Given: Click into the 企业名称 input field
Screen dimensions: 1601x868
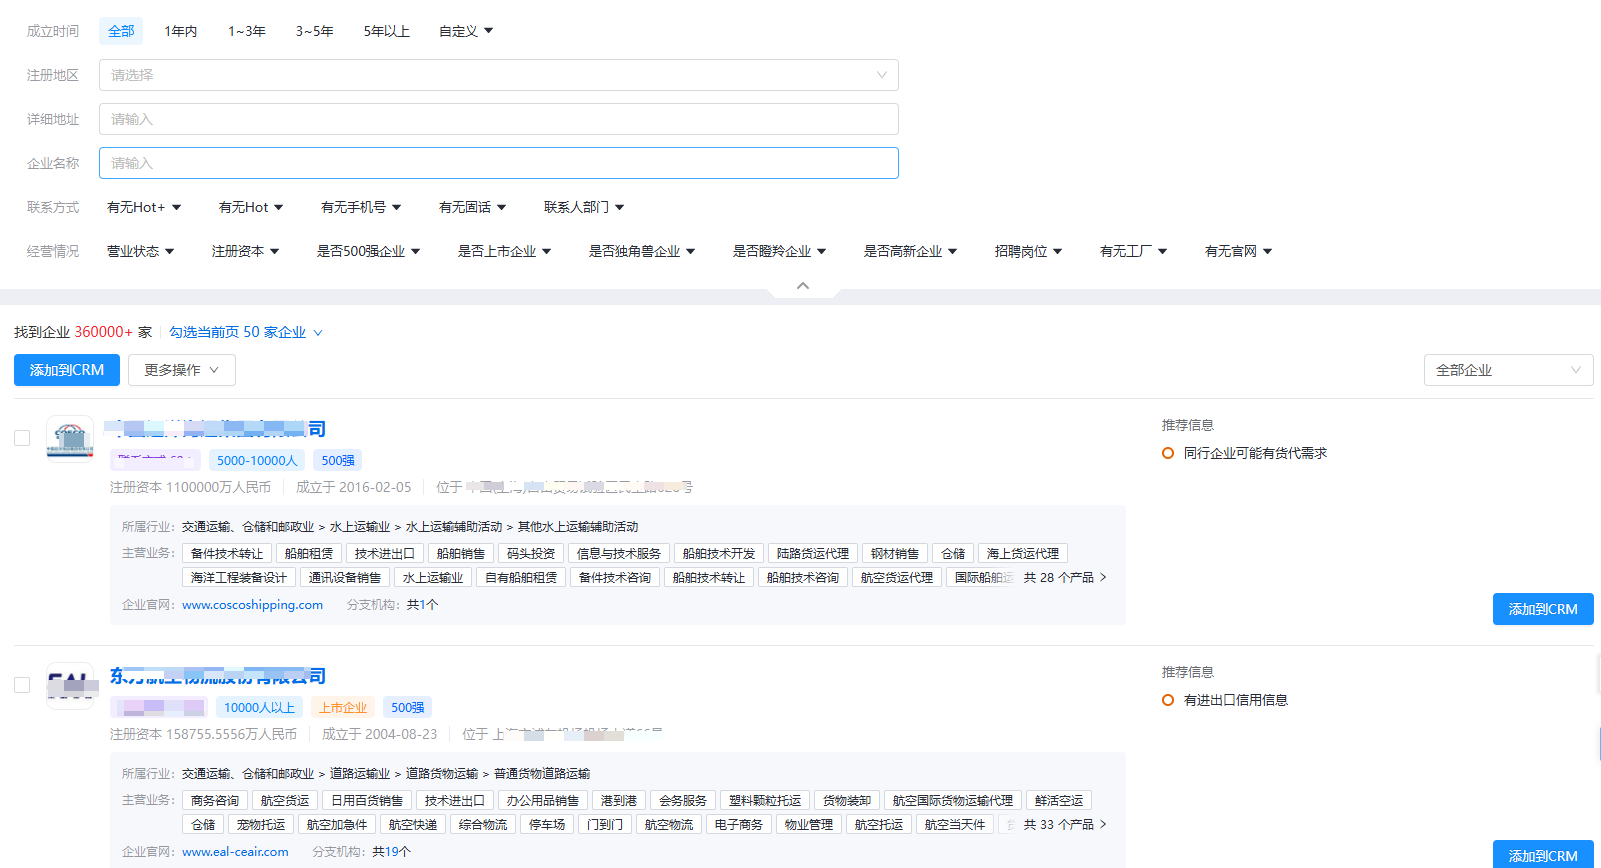Looking at the screenshot, I should click(x=498, y=163).
